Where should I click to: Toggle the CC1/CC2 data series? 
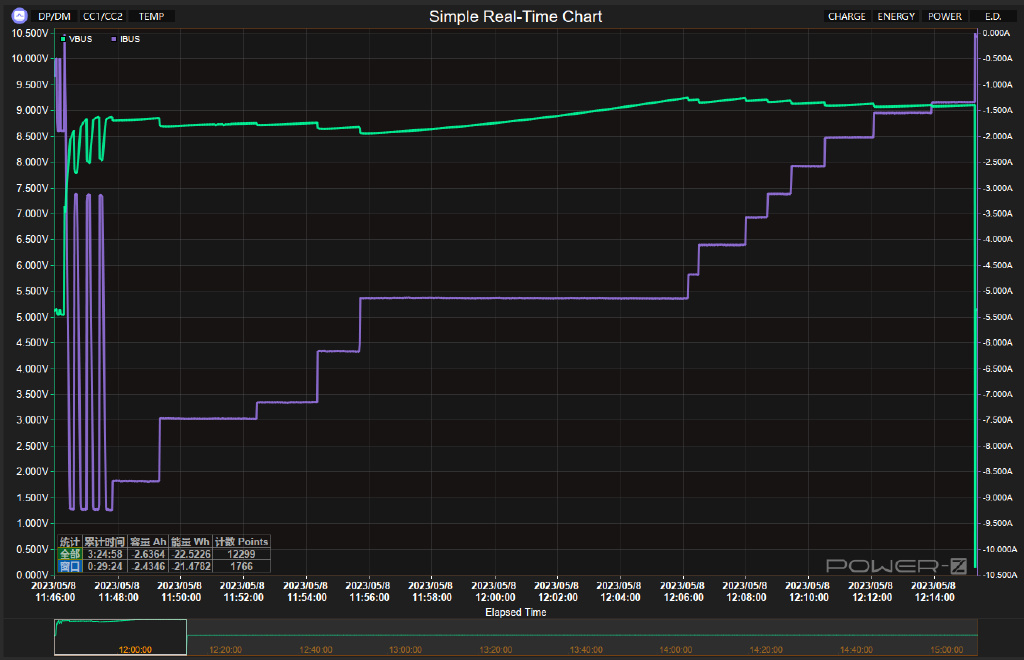pyautogui.click(x=103, y=17)
